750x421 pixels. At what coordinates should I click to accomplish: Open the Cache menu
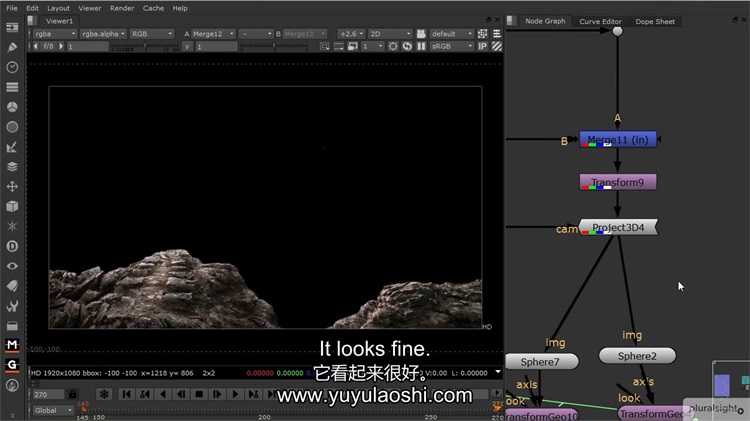(153, 8)
